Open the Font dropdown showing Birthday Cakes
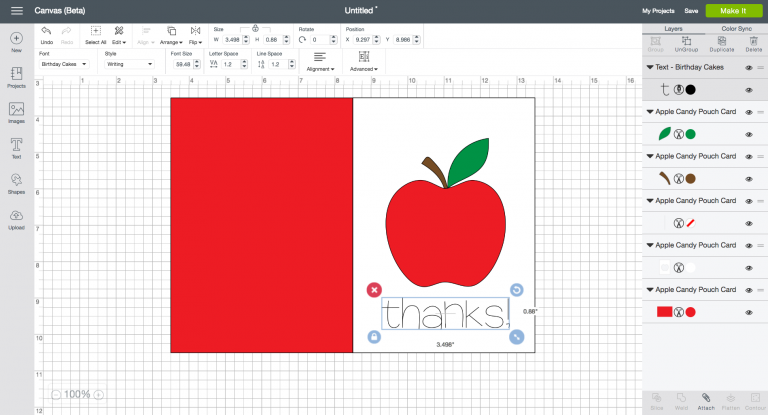 pos(64,64)
